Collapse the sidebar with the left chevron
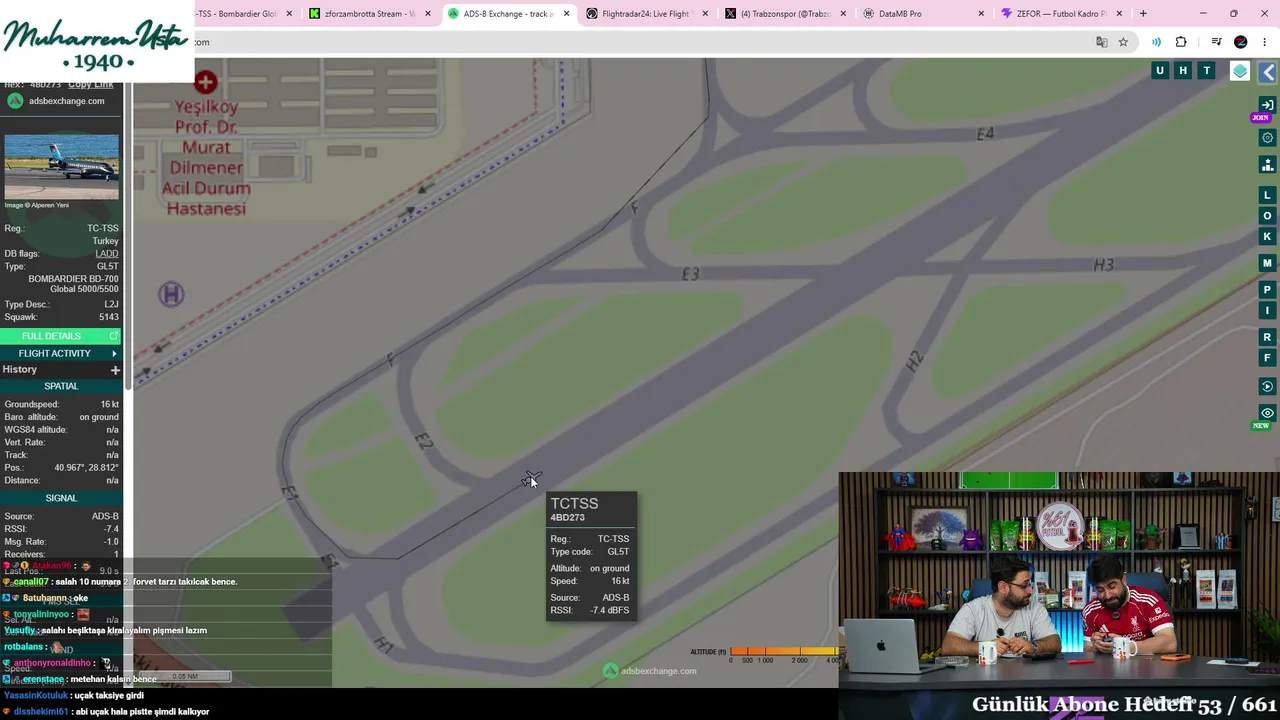 pos(1268,72)
